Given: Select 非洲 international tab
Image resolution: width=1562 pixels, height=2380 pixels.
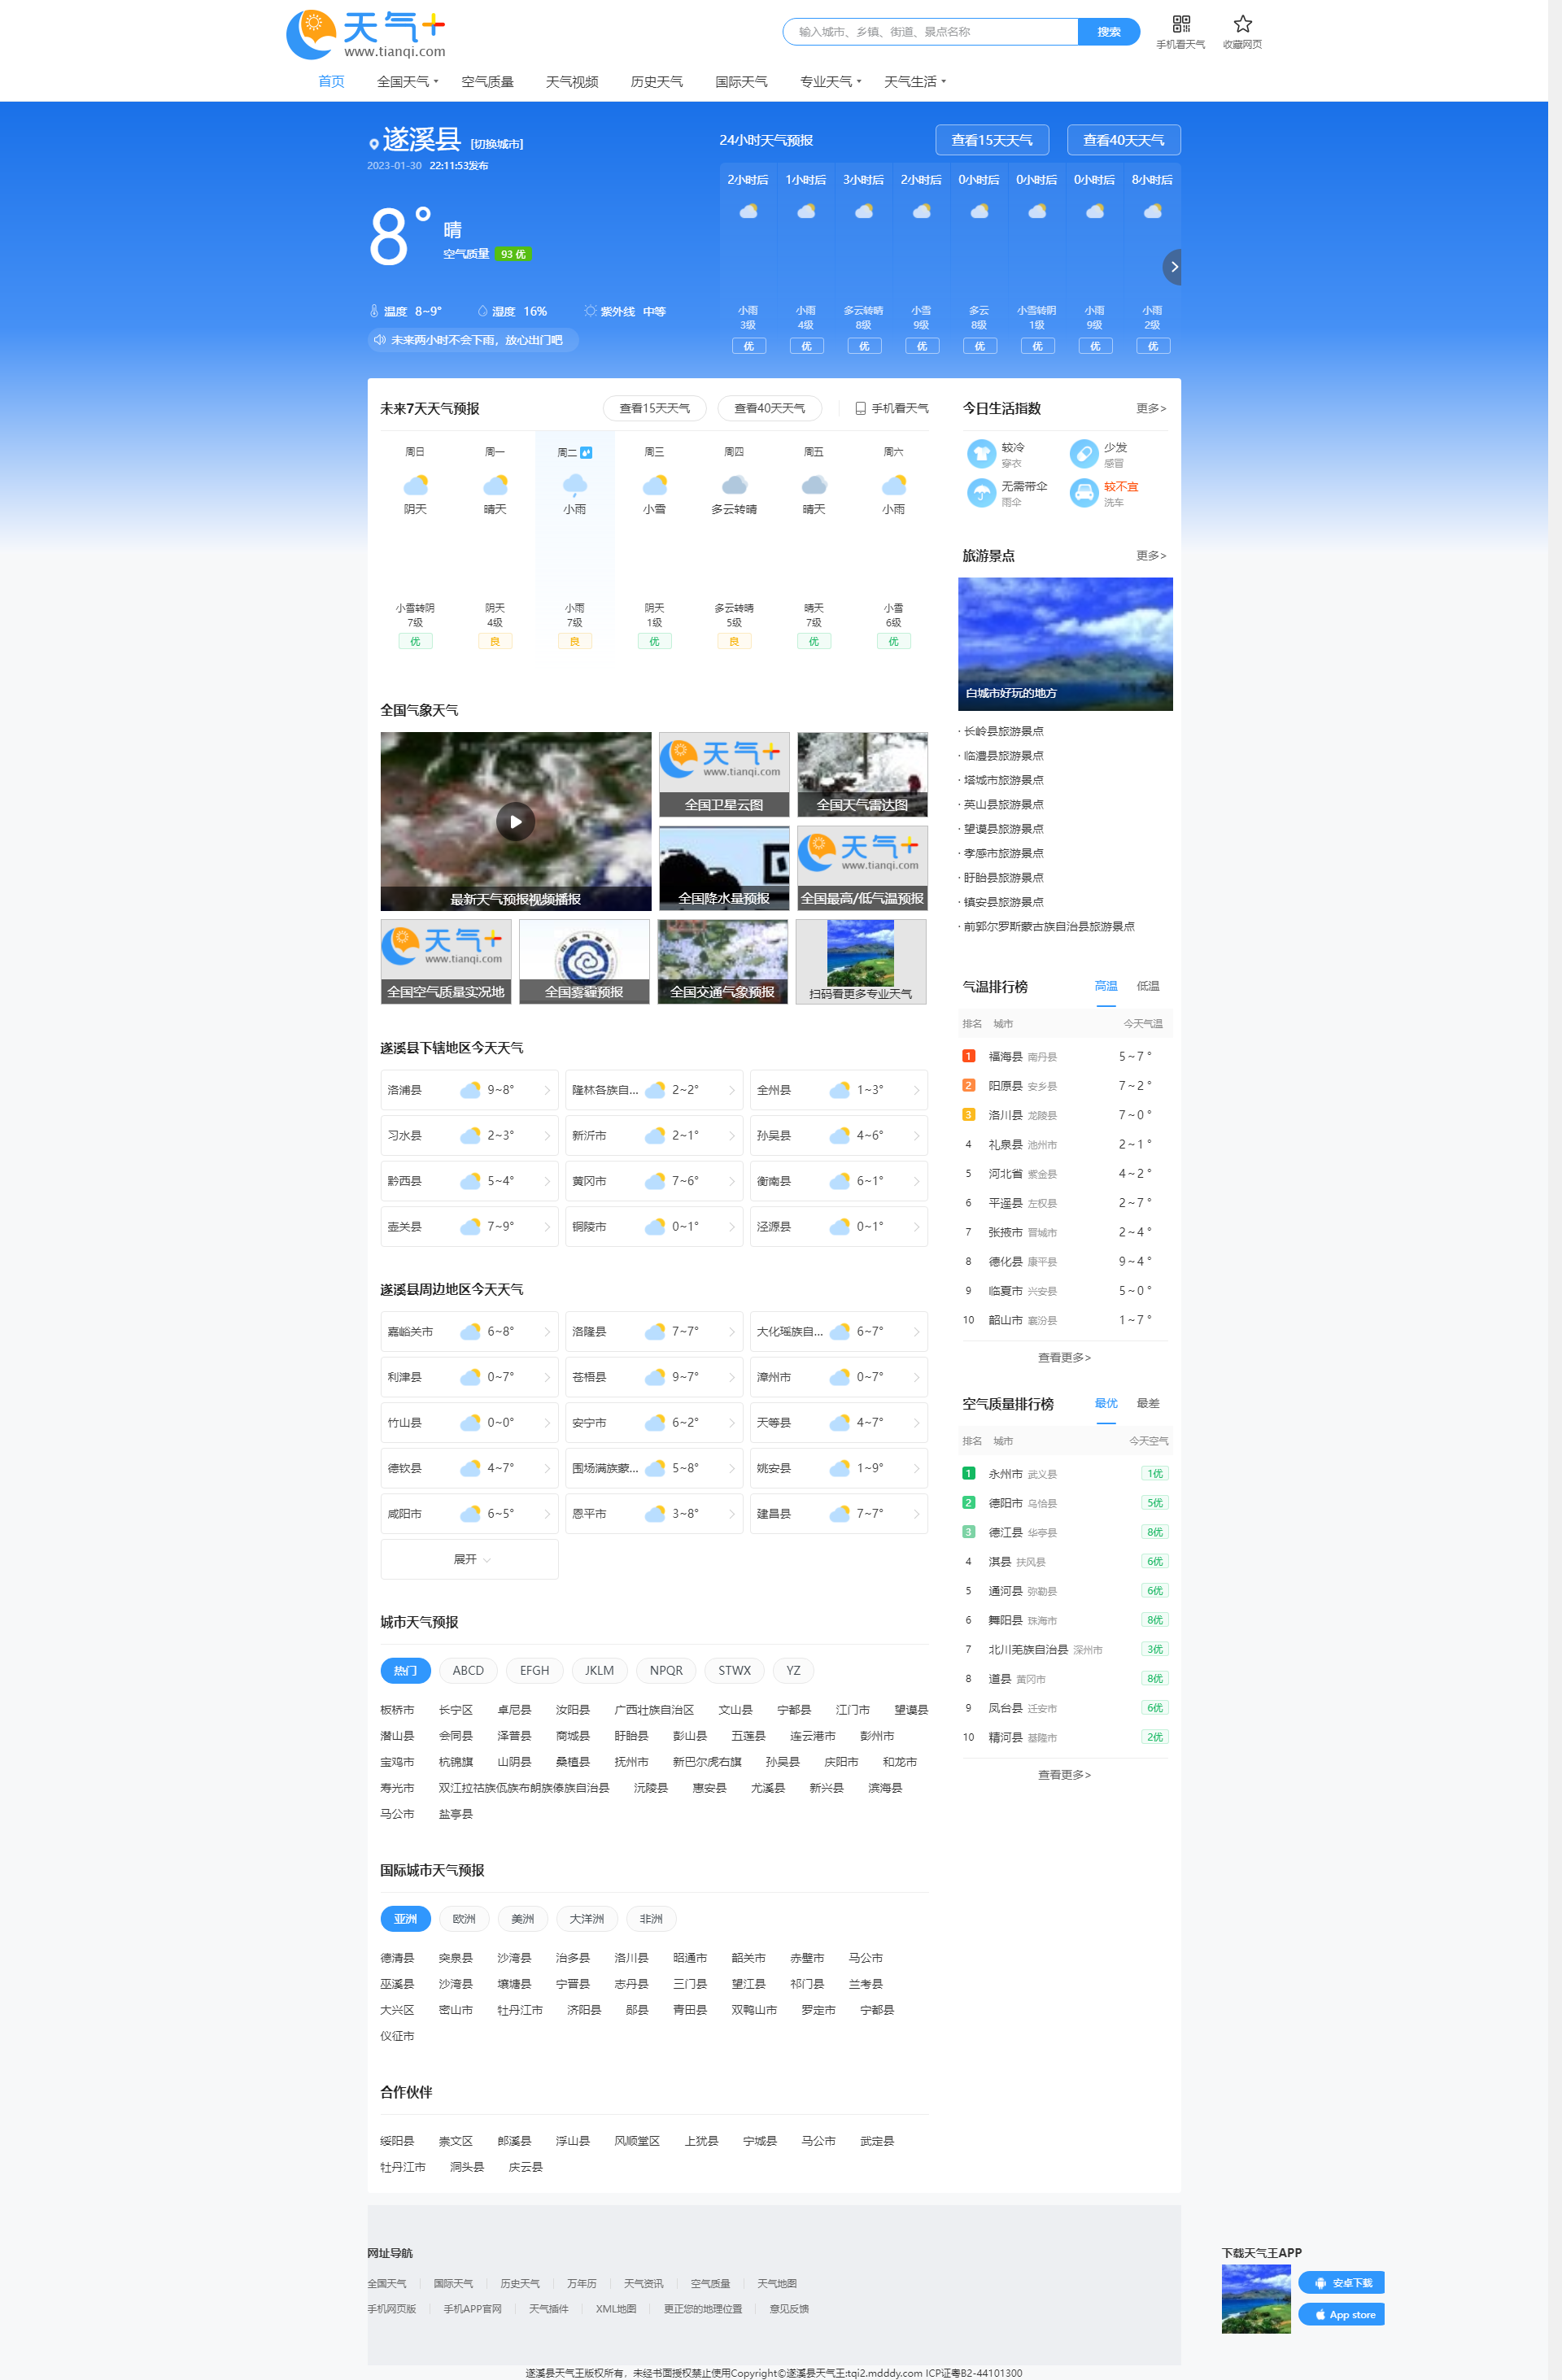Looking at the screenshot, I should coord(651,1919).
